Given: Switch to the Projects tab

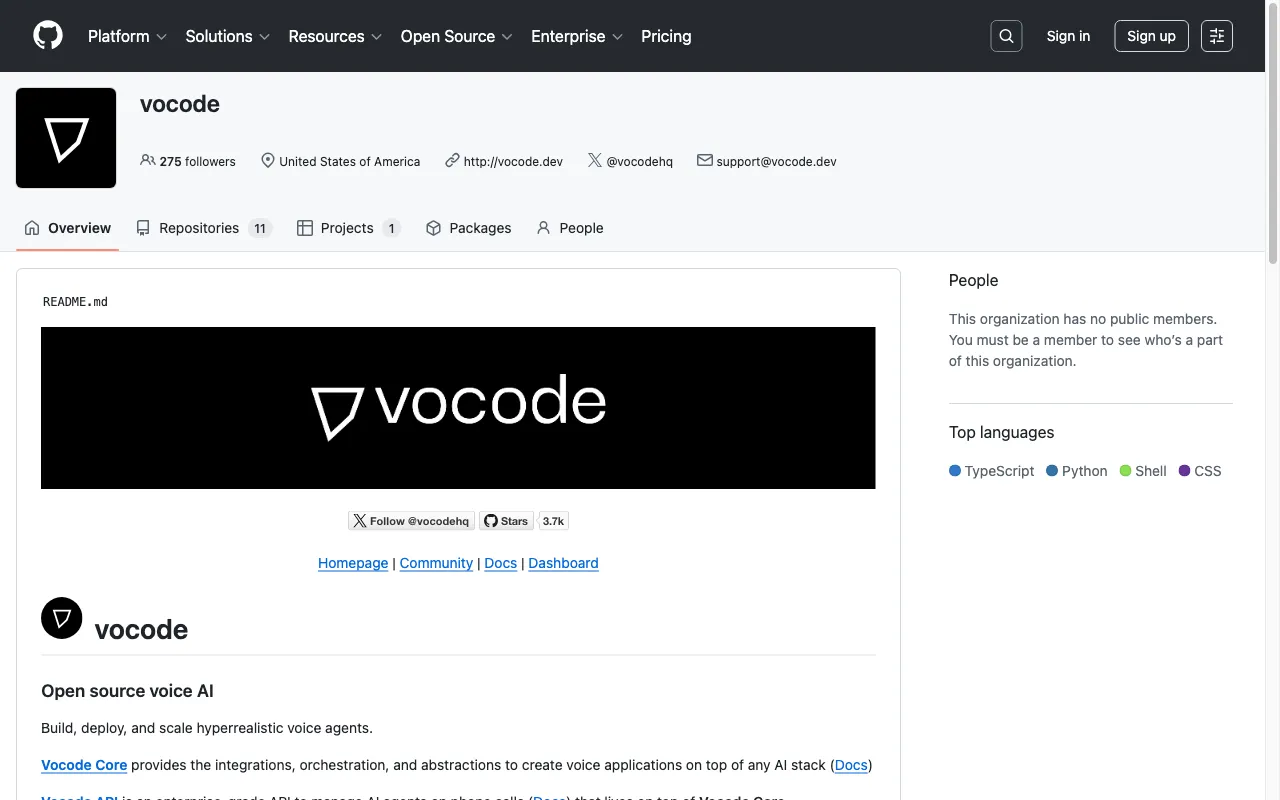Looking at the screenshot, I should click(349, 228).
